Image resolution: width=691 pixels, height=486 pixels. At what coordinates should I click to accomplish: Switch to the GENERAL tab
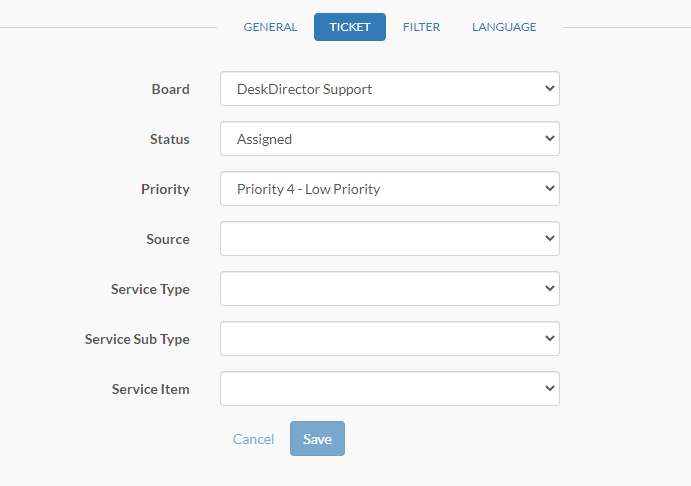270,27
